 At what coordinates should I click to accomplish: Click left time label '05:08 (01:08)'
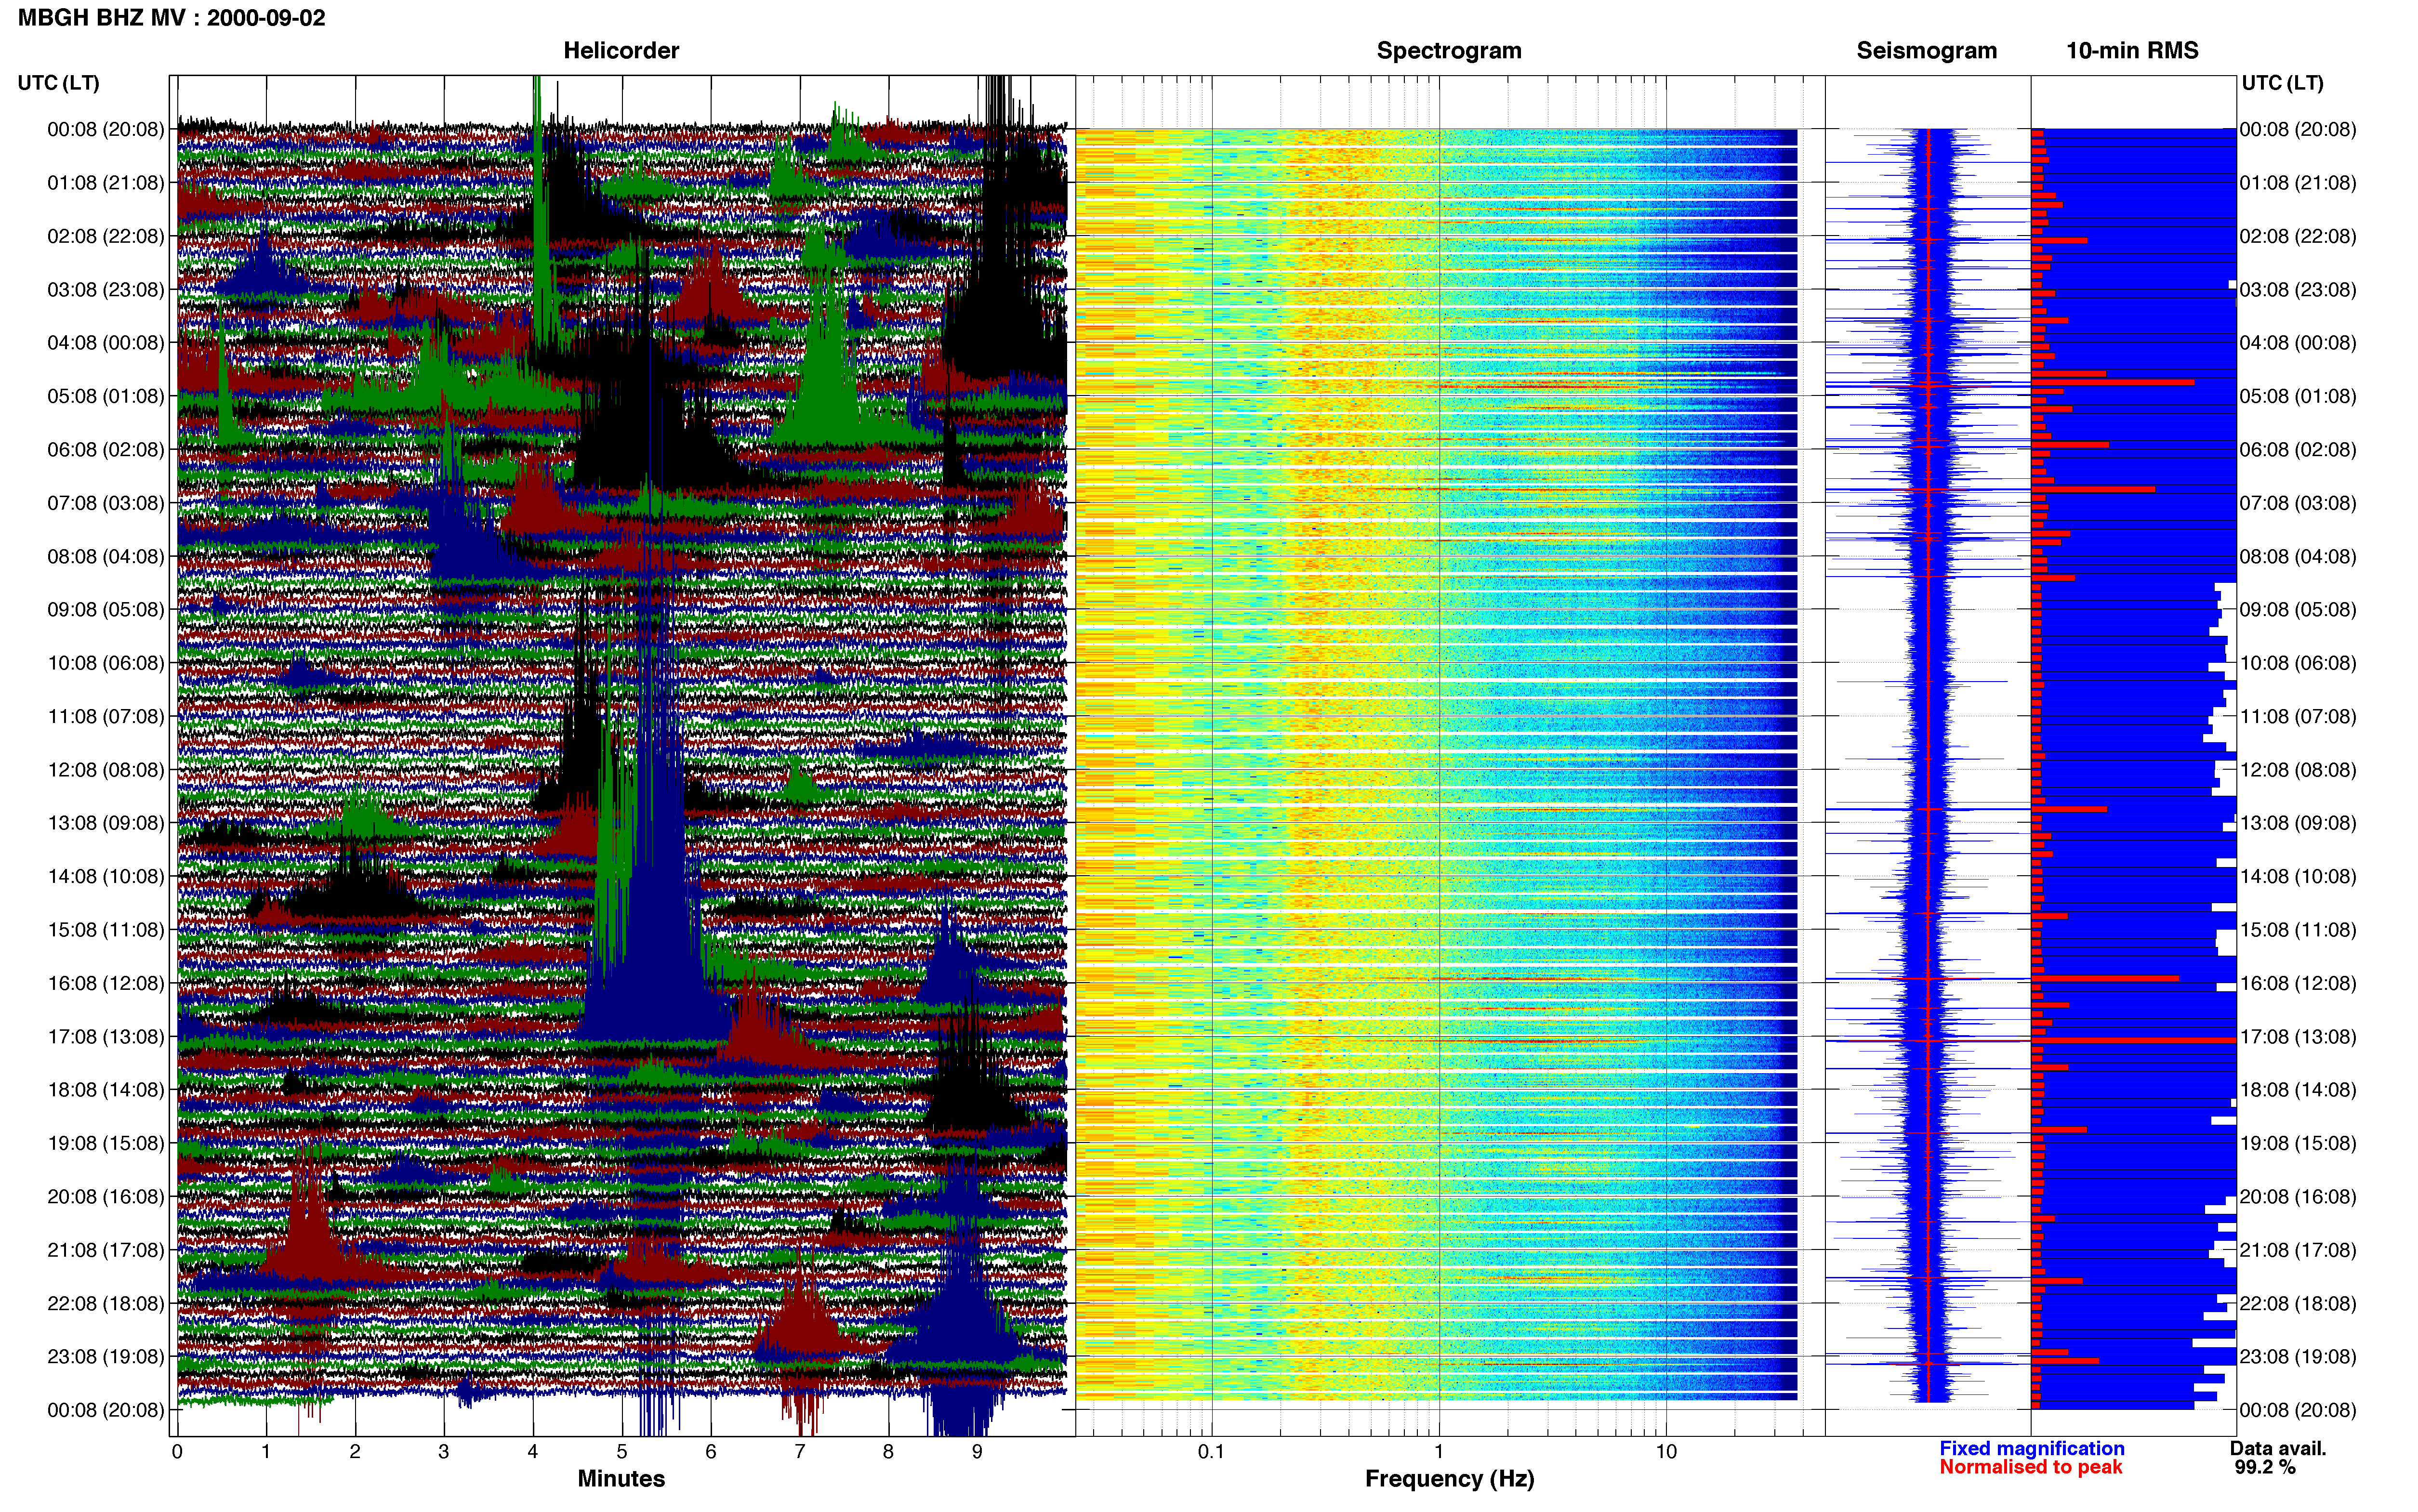point(105,396)
